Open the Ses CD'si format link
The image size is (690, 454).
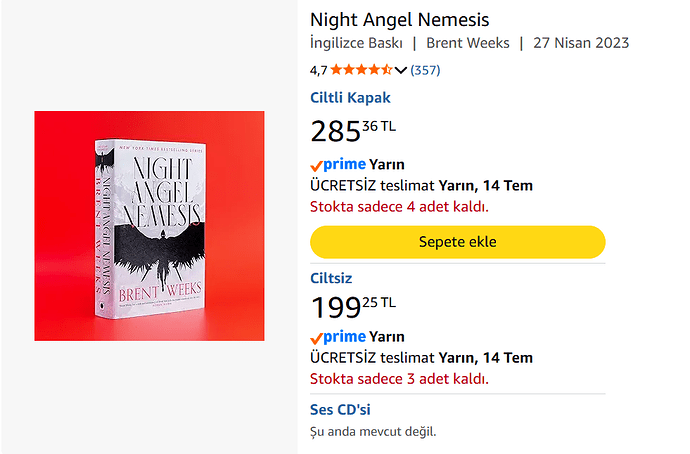tap(340, 410)
